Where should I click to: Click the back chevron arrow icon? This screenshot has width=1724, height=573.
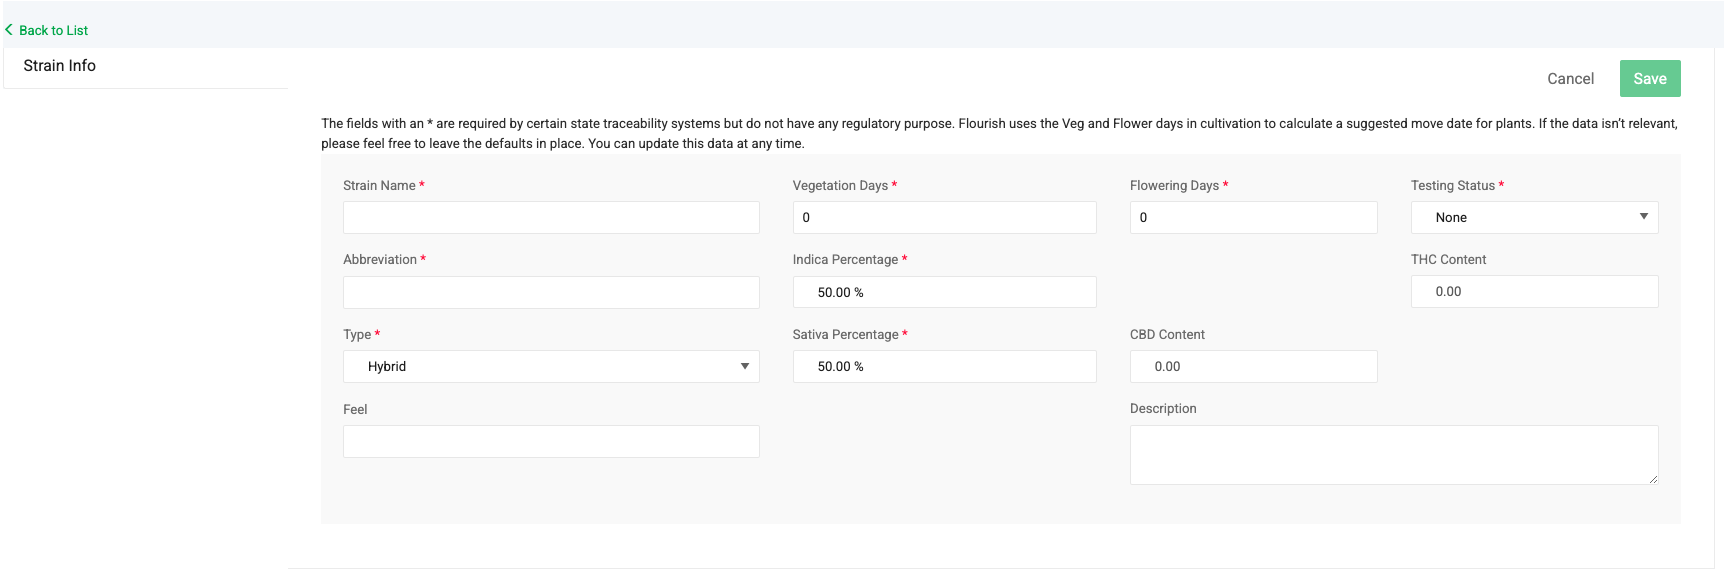(9, 30)
